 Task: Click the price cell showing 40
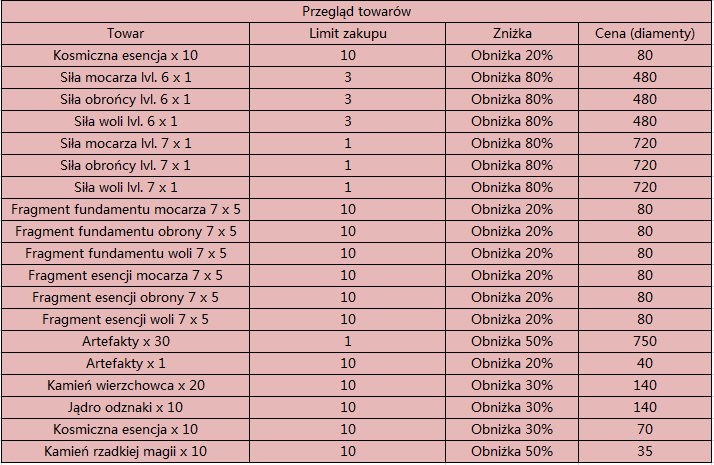(645, 363)
